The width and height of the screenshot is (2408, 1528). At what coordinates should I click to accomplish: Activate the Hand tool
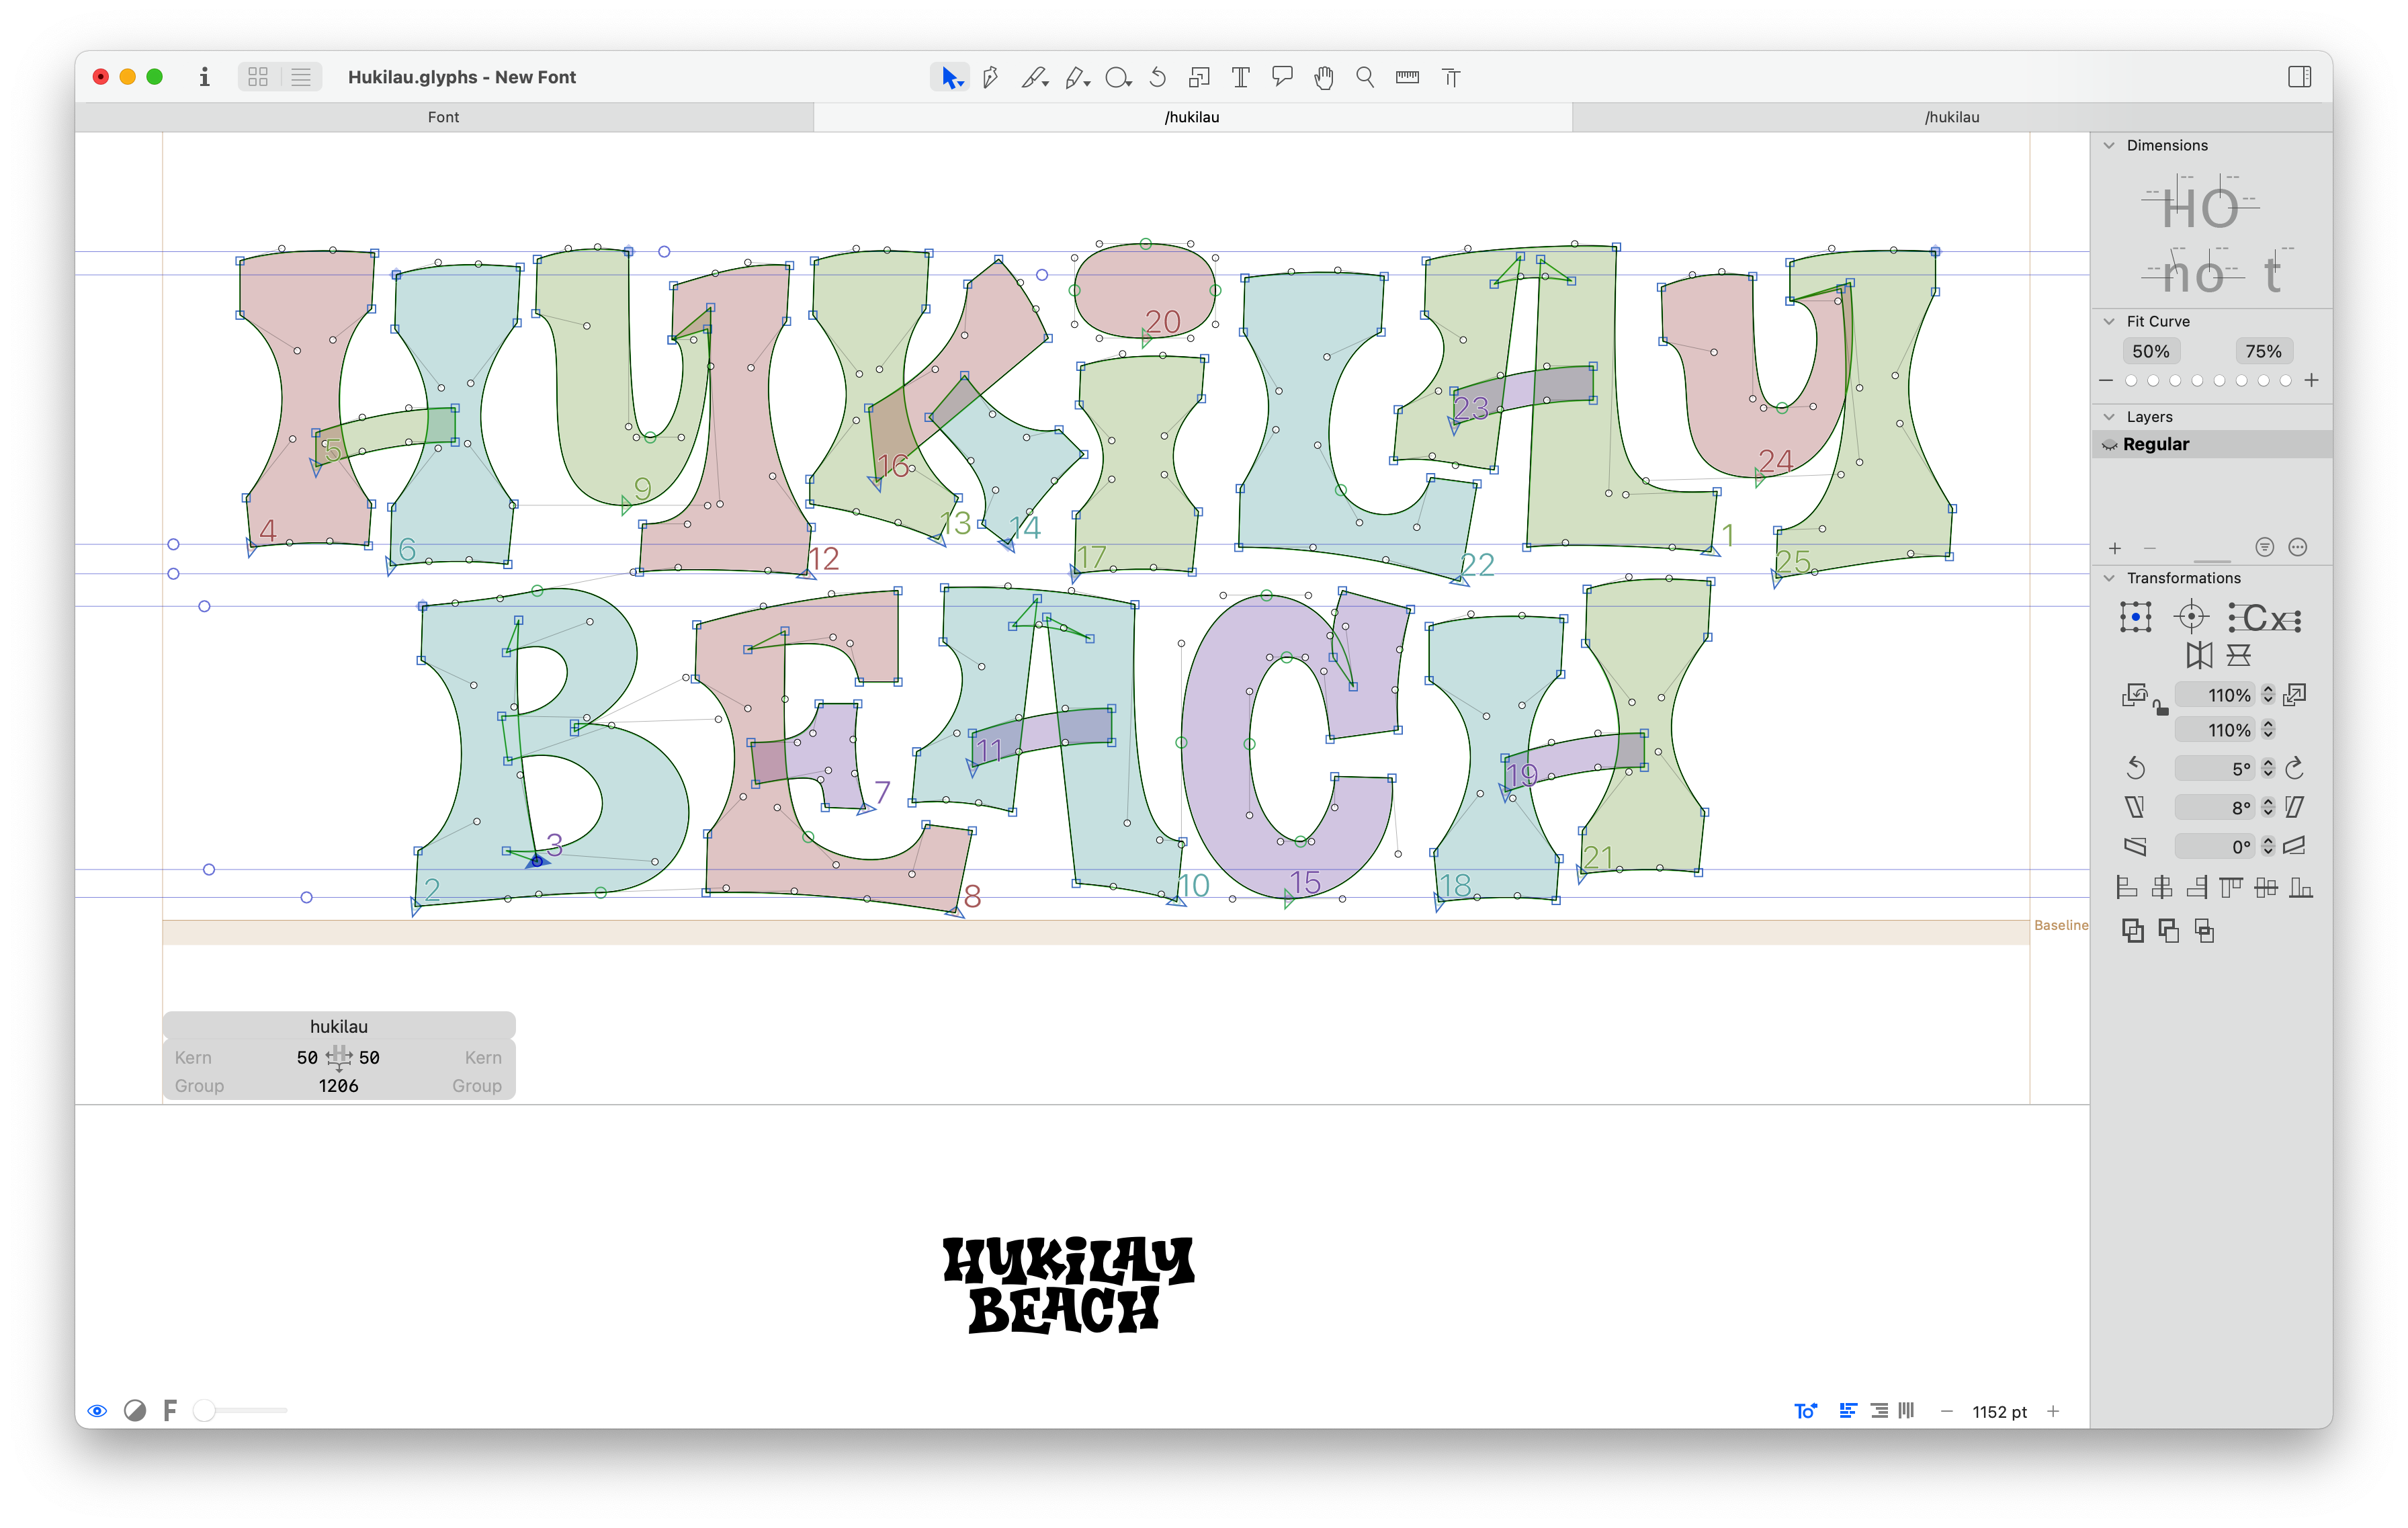[1323, 77]
